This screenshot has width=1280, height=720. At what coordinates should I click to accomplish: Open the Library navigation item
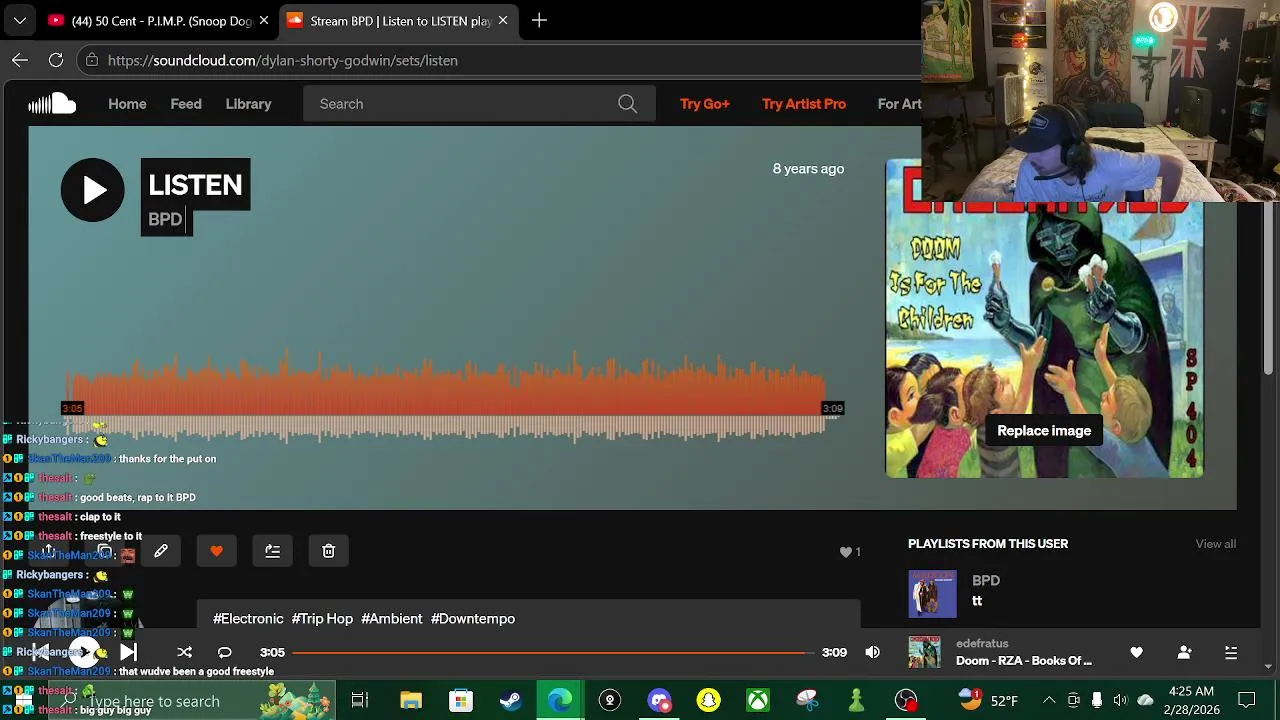248,104
